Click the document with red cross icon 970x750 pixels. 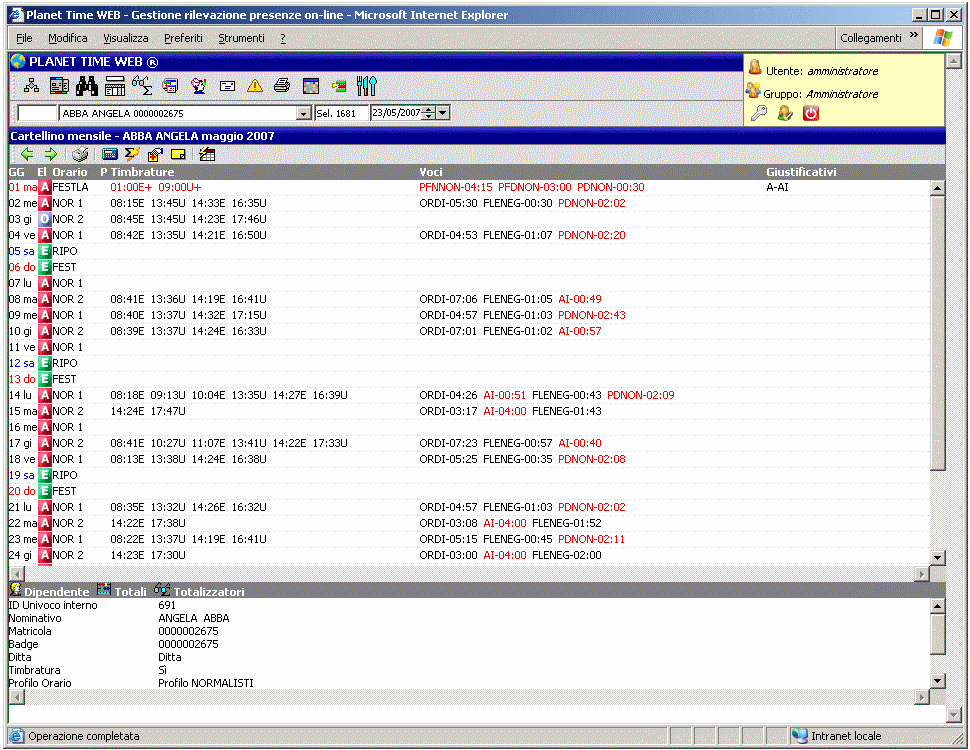[x=155, y=154]
